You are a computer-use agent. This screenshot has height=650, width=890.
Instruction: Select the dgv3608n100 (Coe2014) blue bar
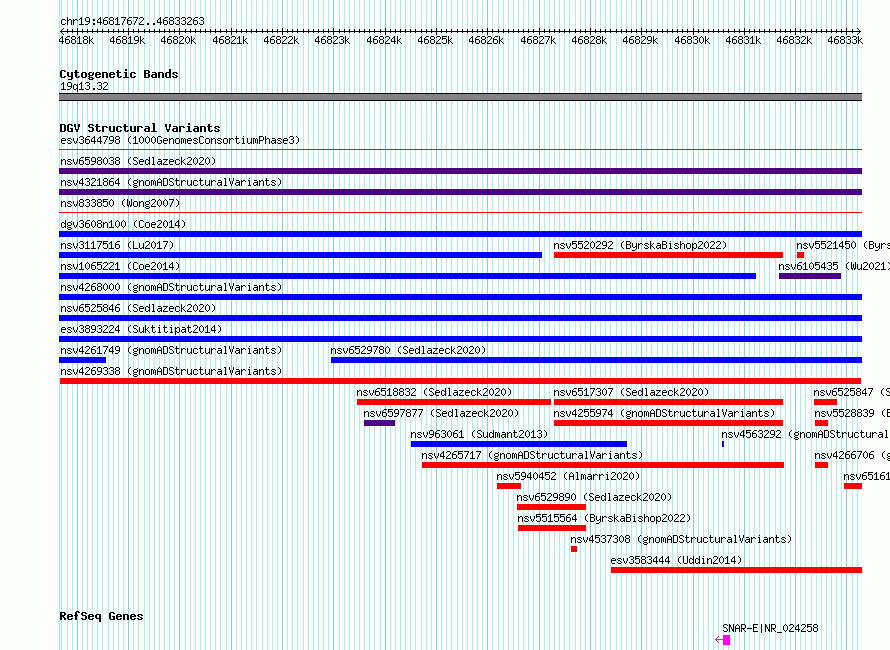pyautogui.click(x=460, y=234)
